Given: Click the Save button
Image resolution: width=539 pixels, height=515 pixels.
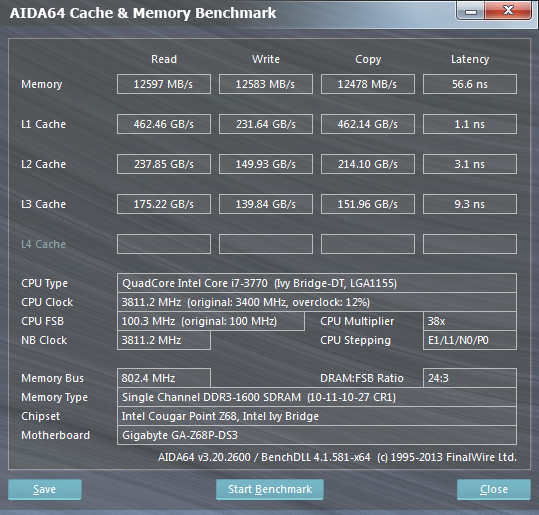Looking at the screenshot, I should tap(45, 489).
